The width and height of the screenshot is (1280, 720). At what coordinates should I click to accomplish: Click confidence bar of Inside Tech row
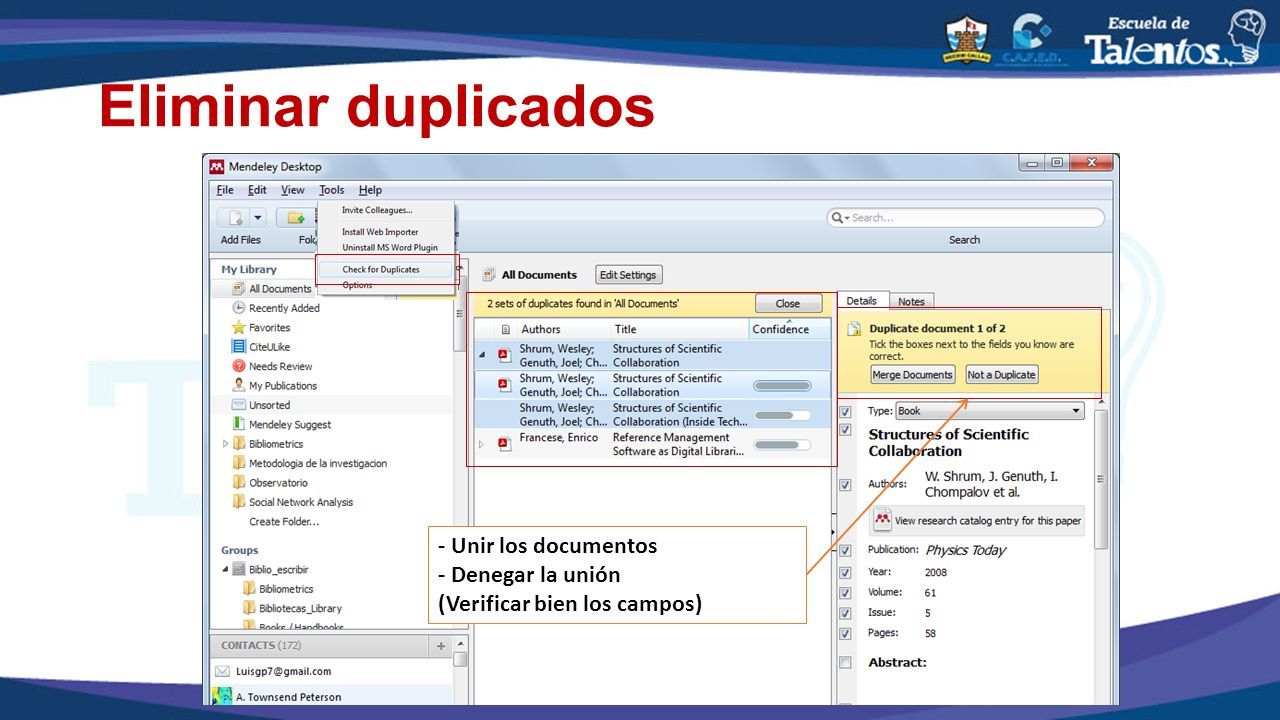(x=782, y=415)
